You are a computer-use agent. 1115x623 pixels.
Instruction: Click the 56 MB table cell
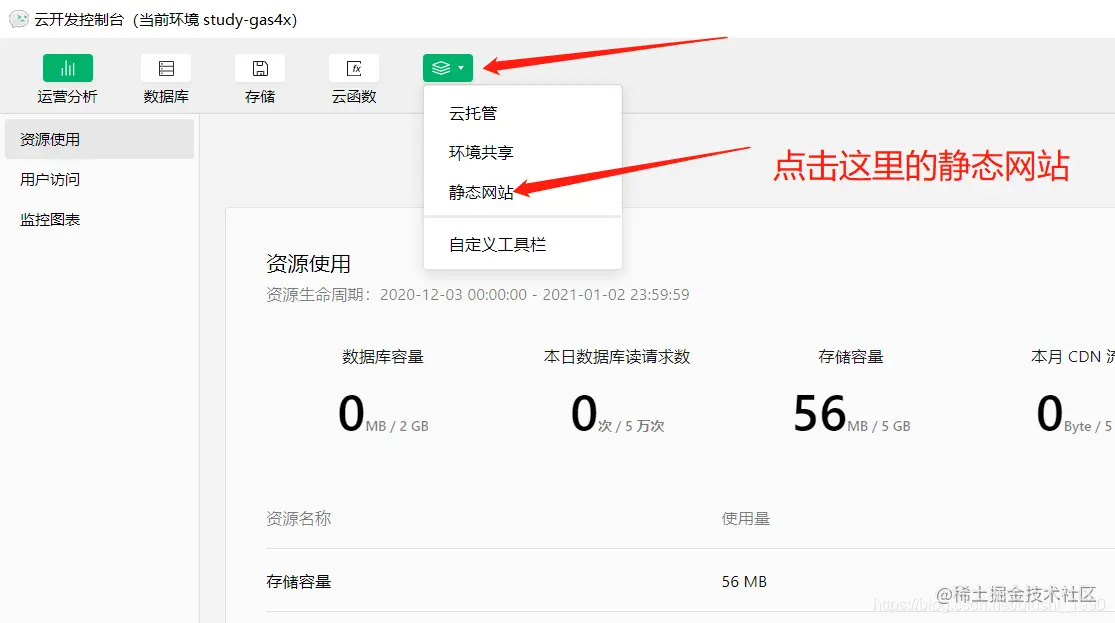pyautogui.click(x=744, y=582)
